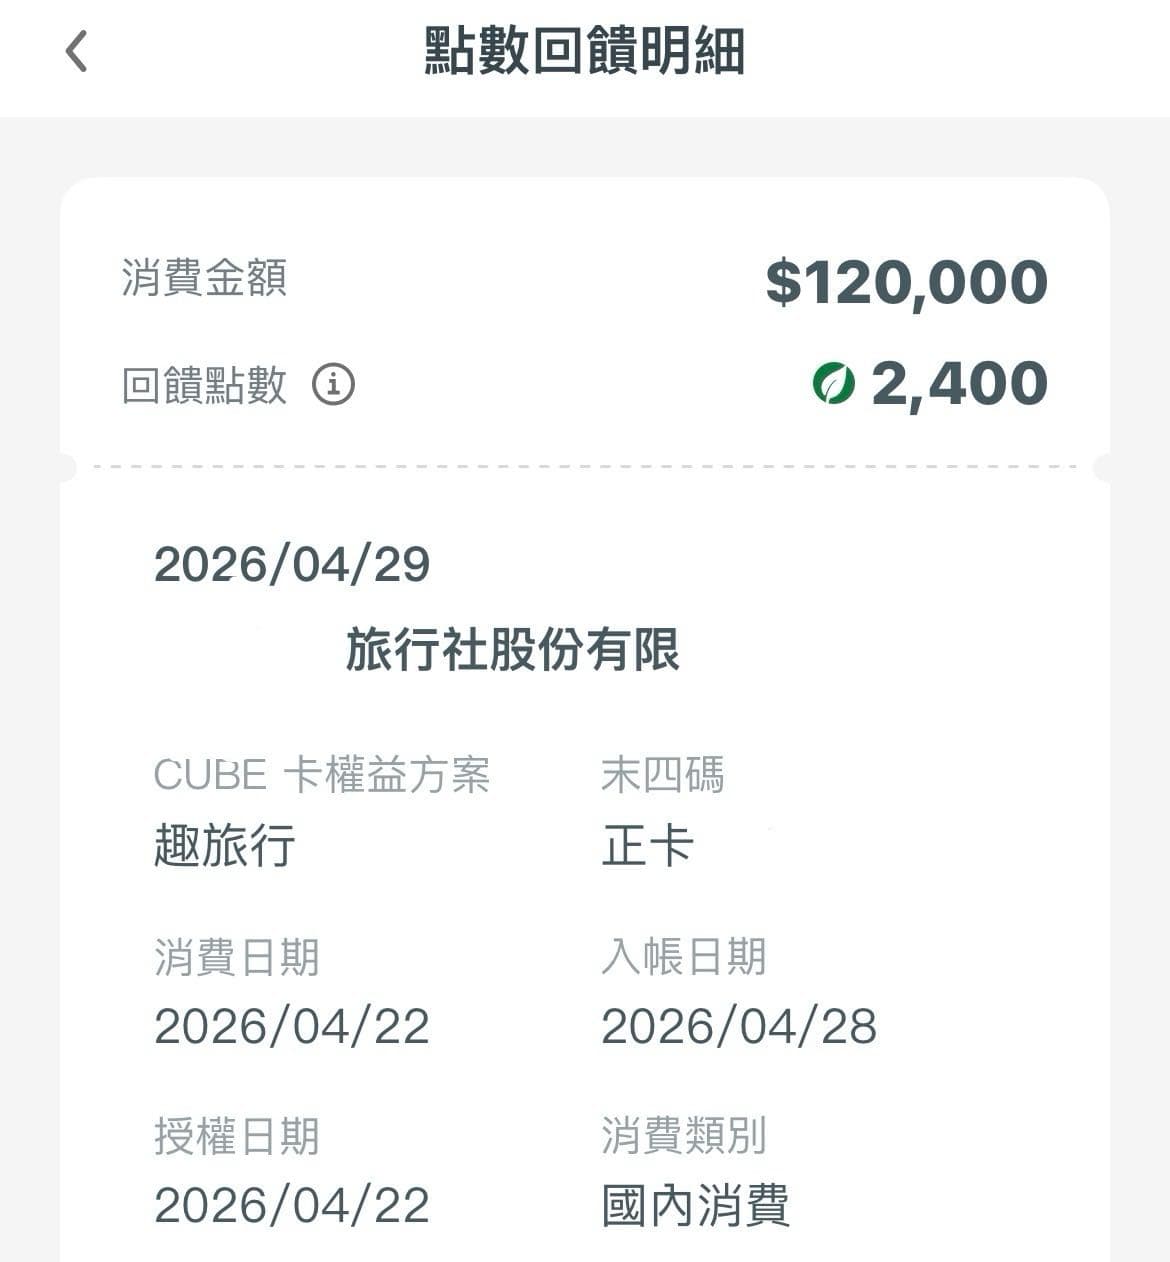The height and width of the screenshot is (1262, 1170).
Task: Tap the 入帳日期 value 2026/04/28
Action: (739, 1026)
